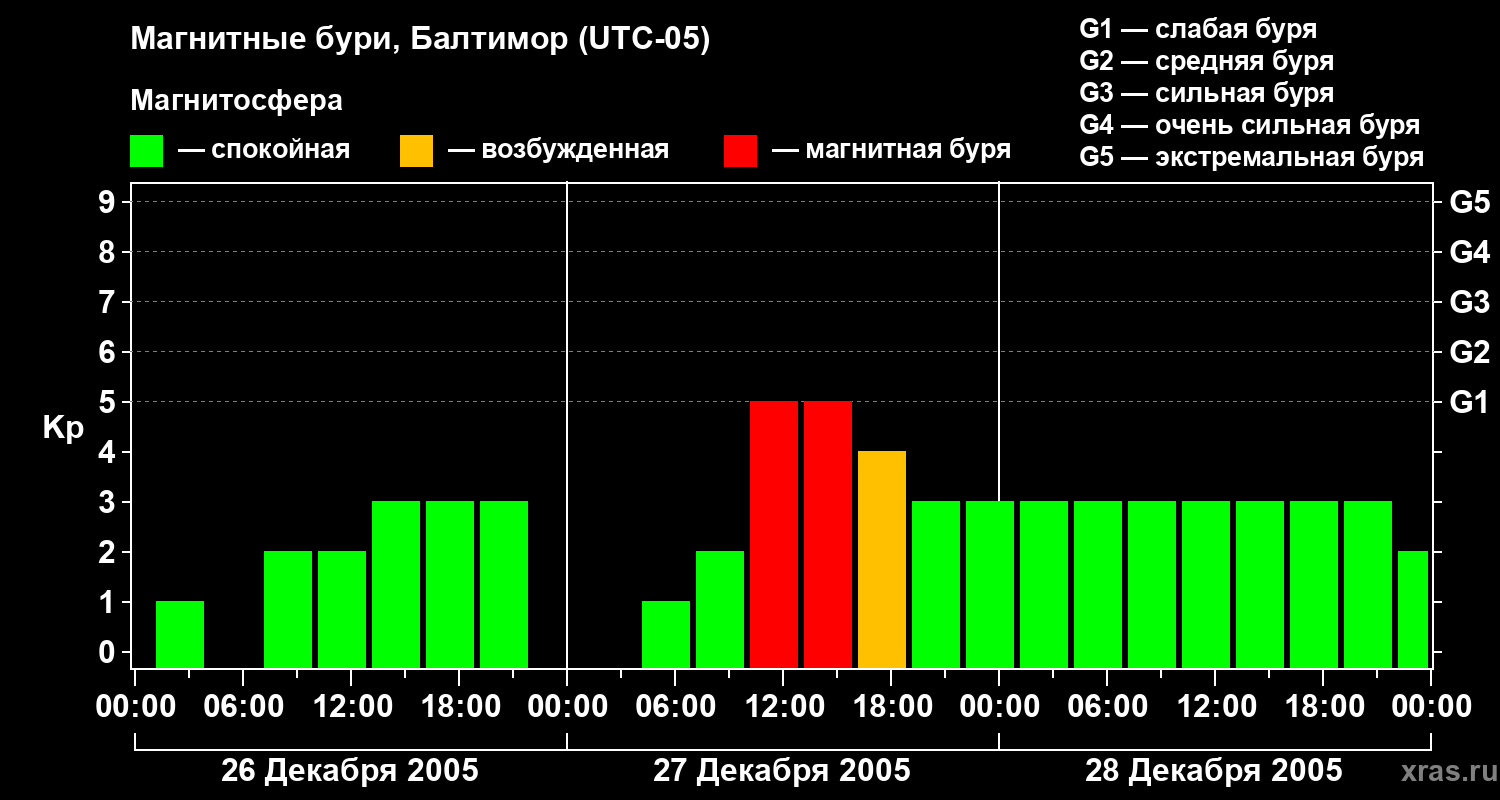The width and height of the screenshot is (1500, 800).
Task: Click the green 'спокойная' legend swatch
Action: 146,151
